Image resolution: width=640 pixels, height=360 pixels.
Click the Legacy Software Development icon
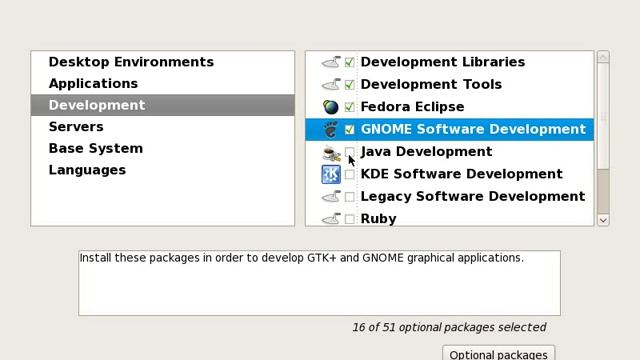point(331,196)
